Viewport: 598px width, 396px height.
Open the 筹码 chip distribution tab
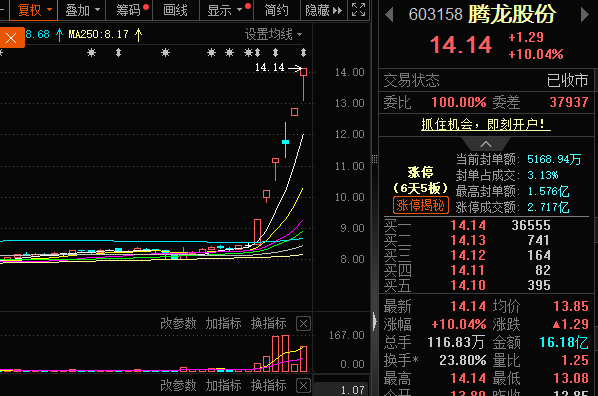click(x=129, y=10)
